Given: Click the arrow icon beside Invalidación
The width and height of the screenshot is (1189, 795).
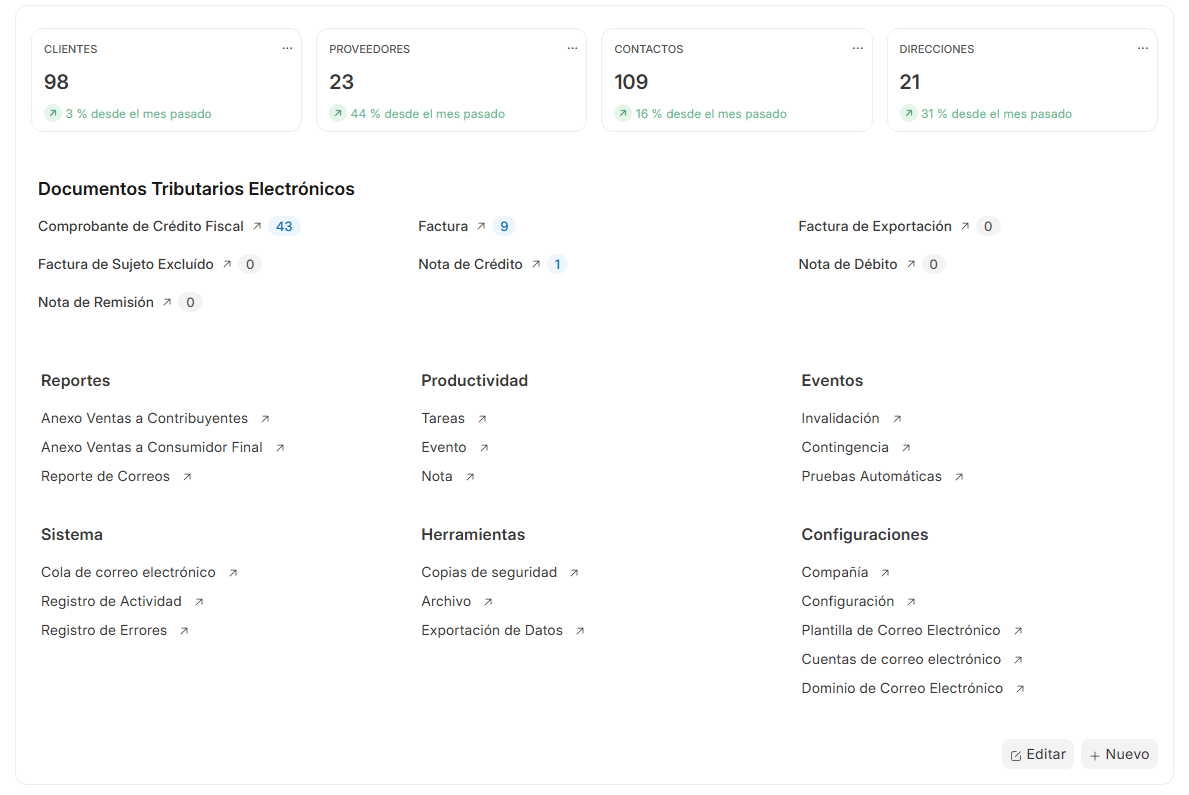Looking at the screenshot, I should point(897,419).
